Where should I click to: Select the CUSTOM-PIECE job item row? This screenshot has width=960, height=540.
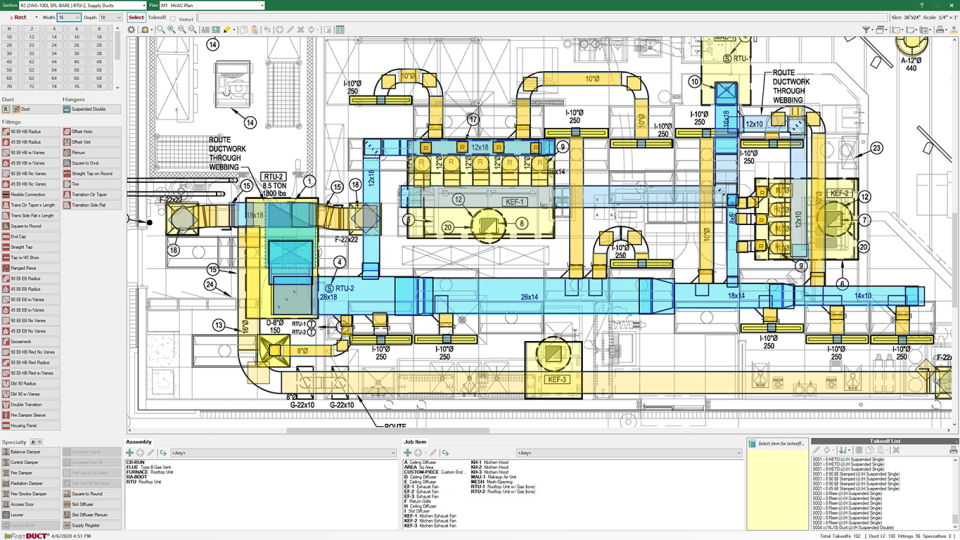tap(435, 472)
